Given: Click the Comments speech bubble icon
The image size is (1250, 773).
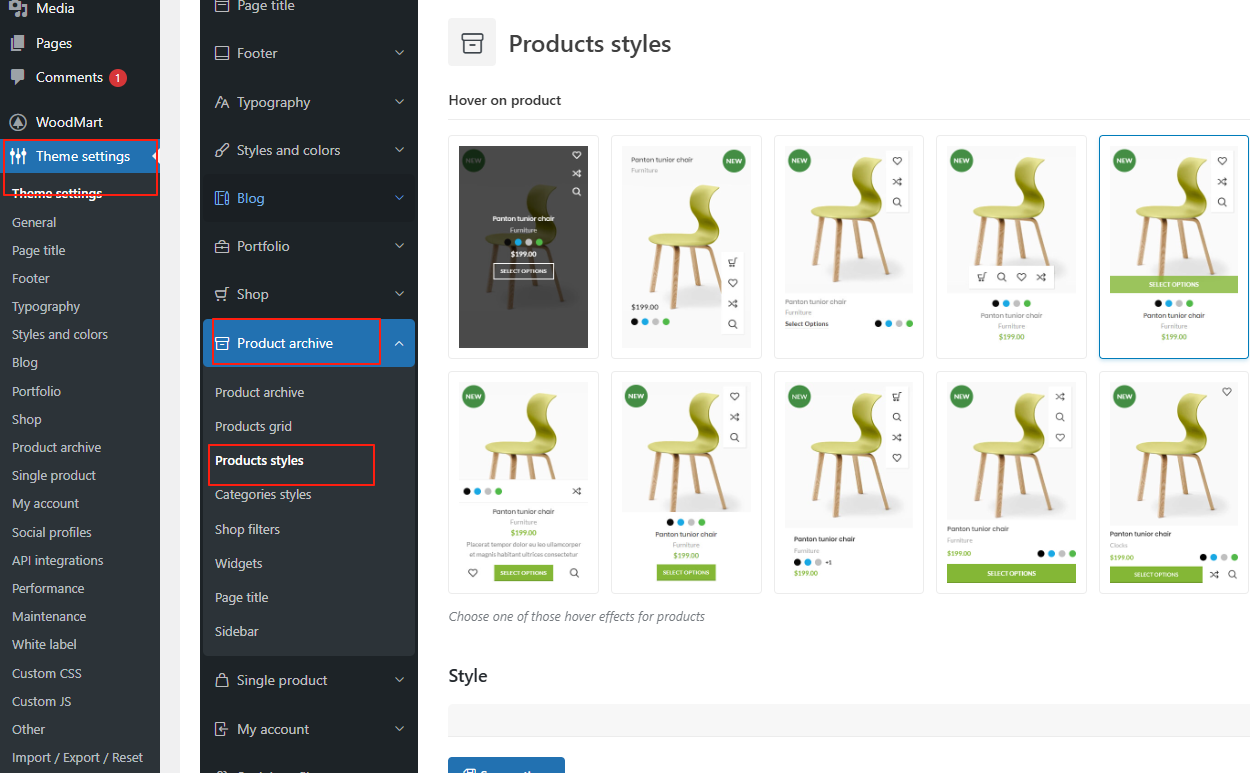Looking at the screenshot, I should tap(17, 77).
